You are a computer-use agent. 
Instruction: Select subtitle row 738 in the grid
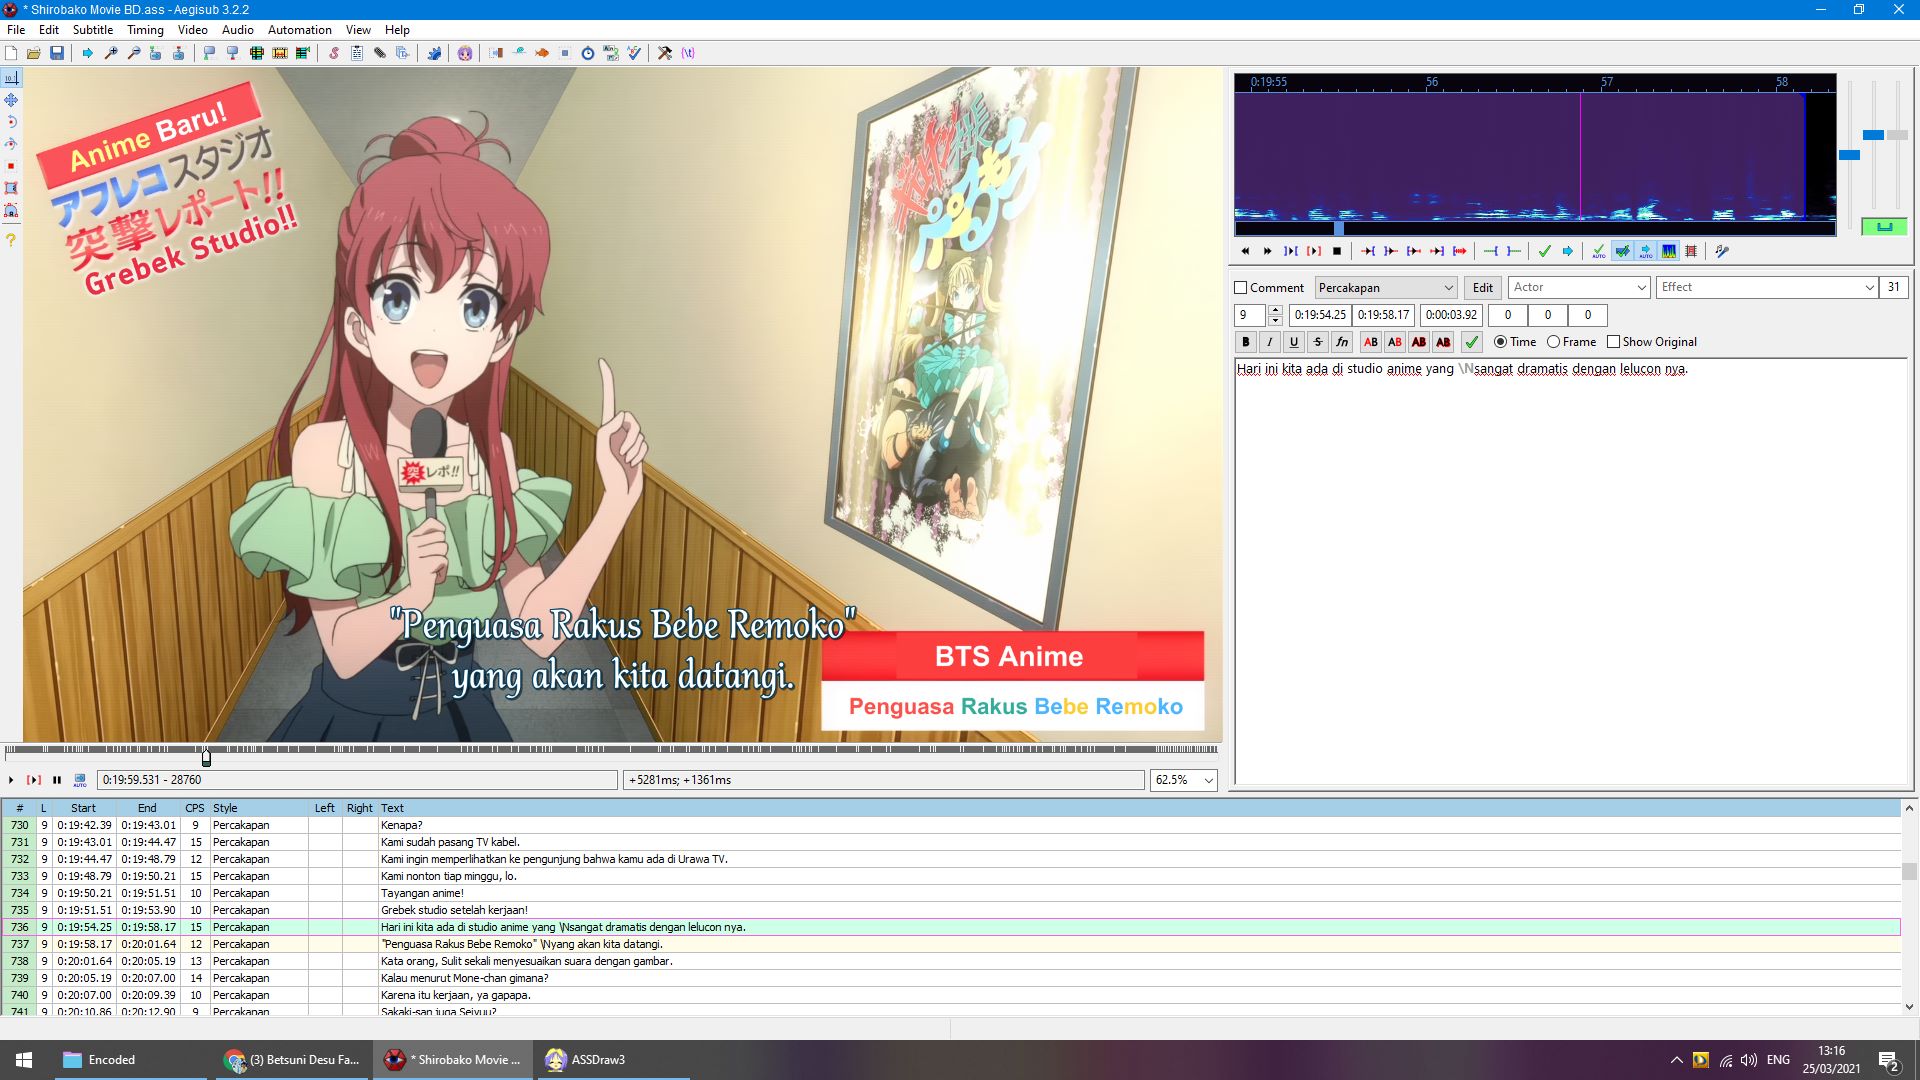coord(950,961)
